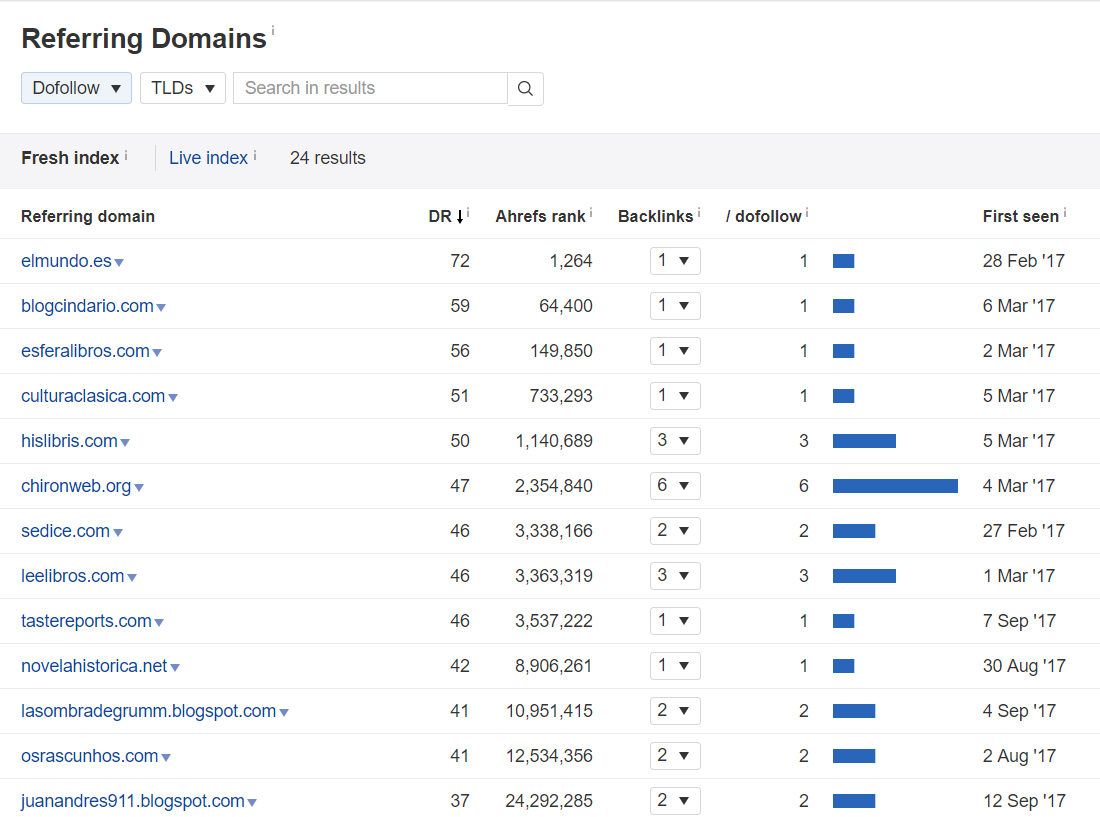The width and height of the screenshot is (1100, 817).
Task: Click the info icon next to Ahrefs rank
Action: click(591, 212)
